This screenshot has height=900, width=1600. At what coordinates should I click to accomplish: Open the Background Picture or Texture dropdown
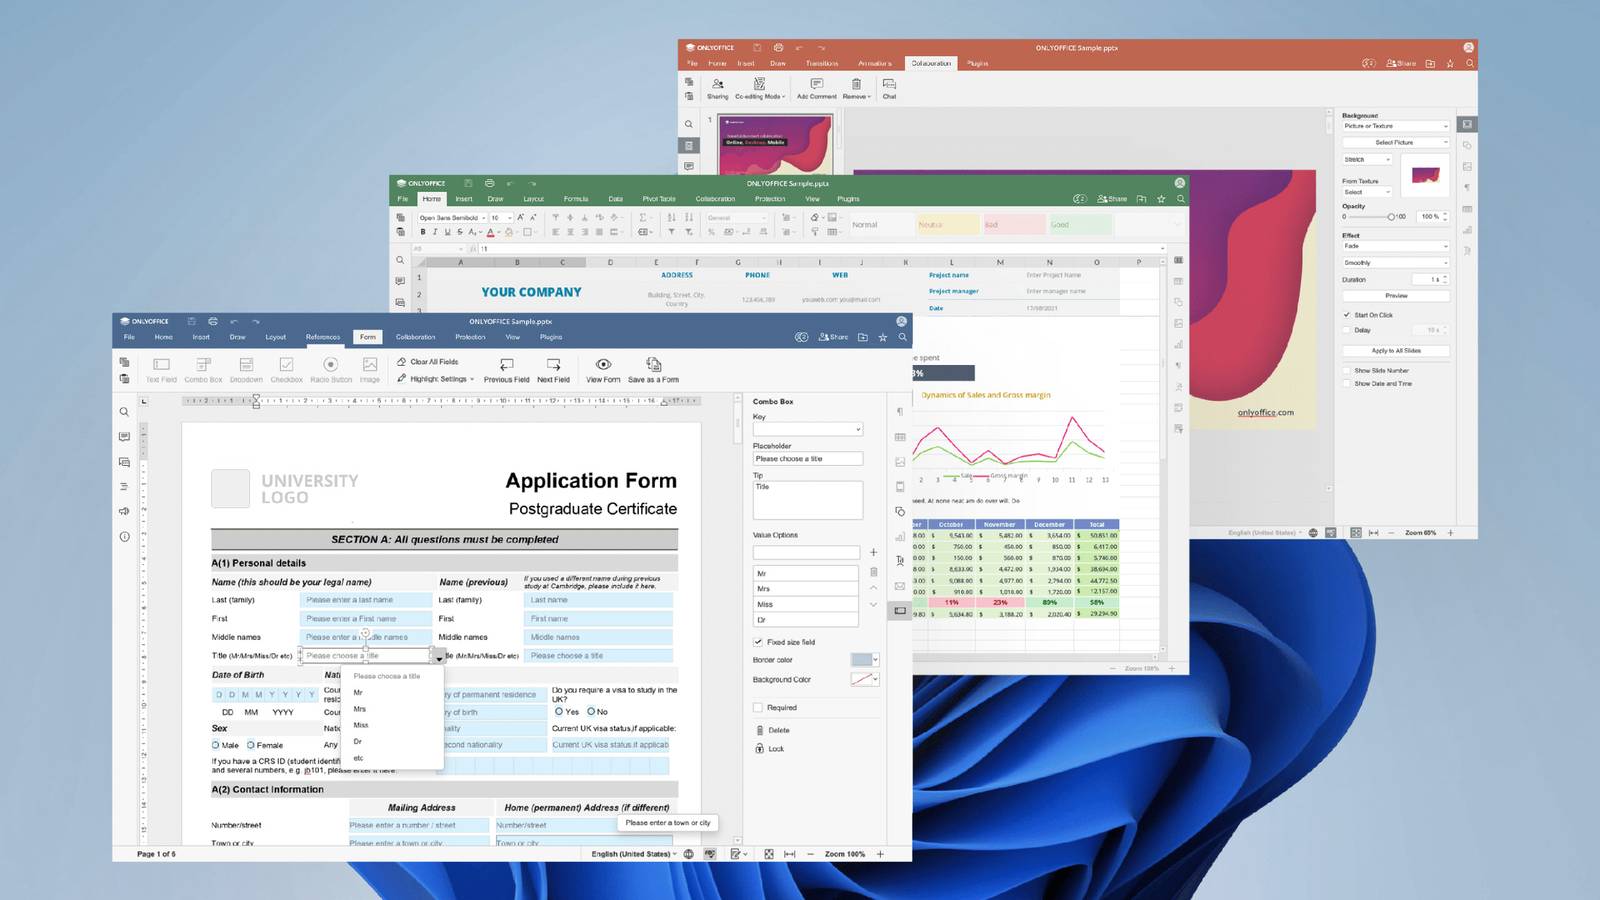pyautogui.click(x=1395, y=126)
